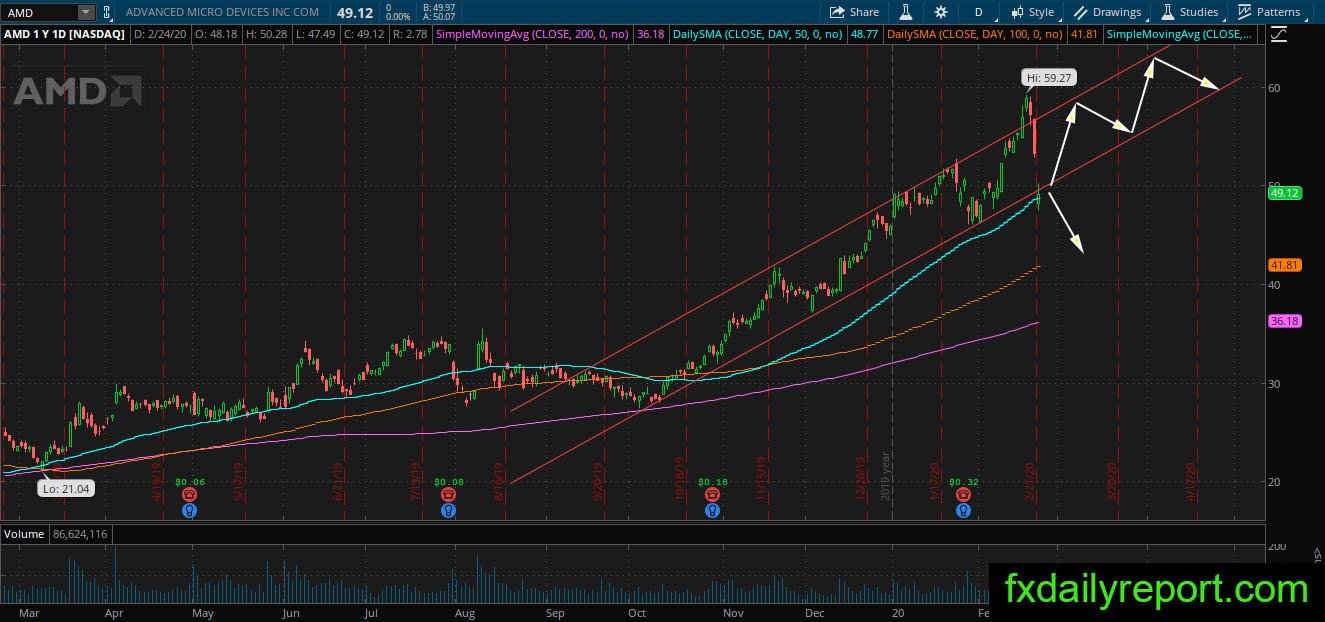Viewport: 1325px width, 622px height.
Task: Click the Lo: 21.04 price bubble
Action: [x=66, y=489]
